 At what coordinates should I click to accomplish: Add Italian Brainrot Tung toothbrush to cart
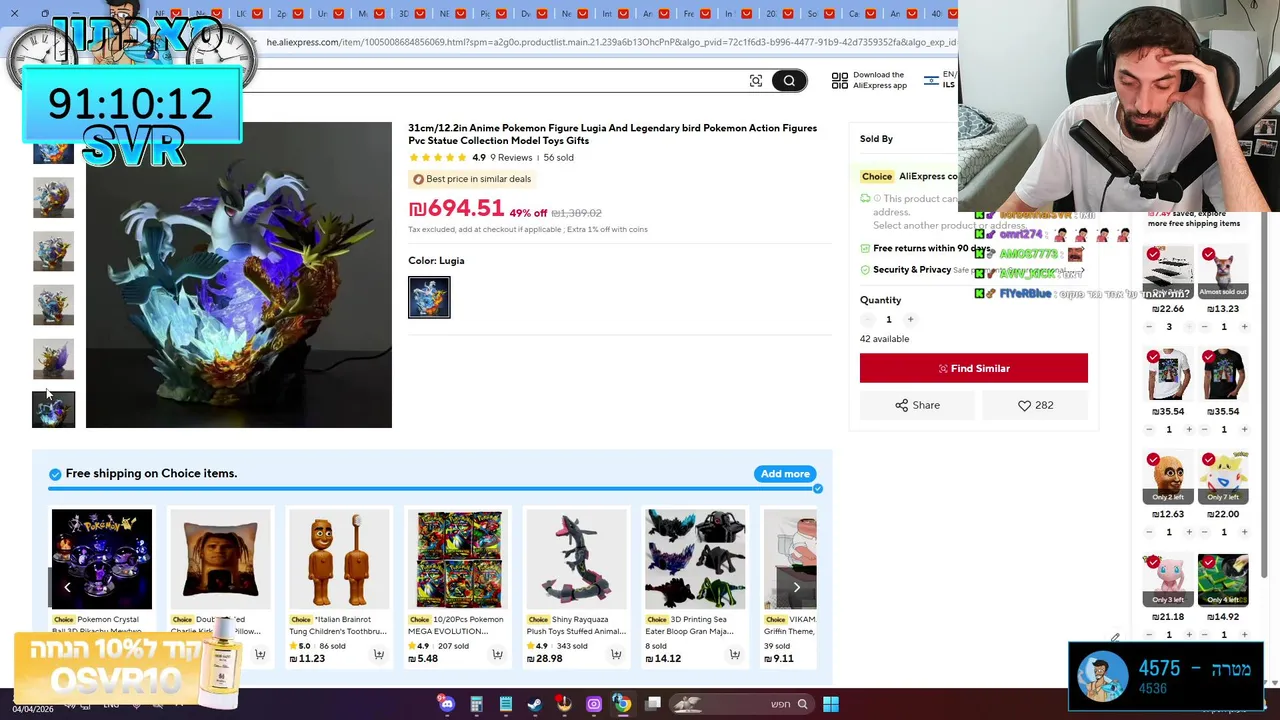pyautogui.click(x=379, y=655)
